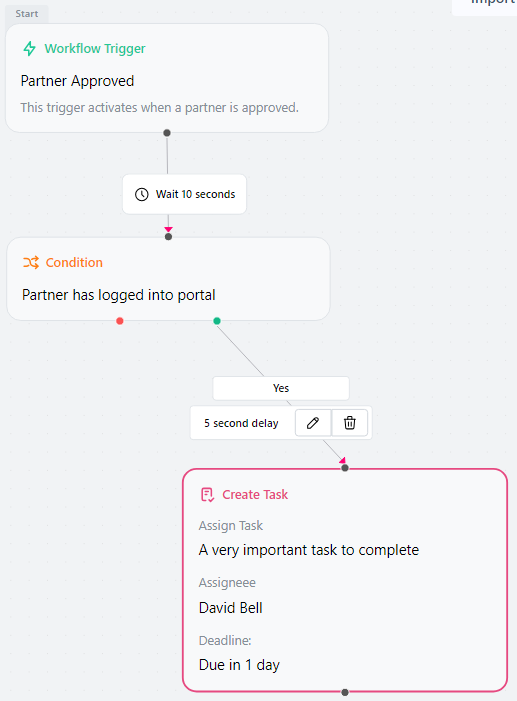Click the Create Task checklist icon

pyautogui.click(x=207, y=495)
